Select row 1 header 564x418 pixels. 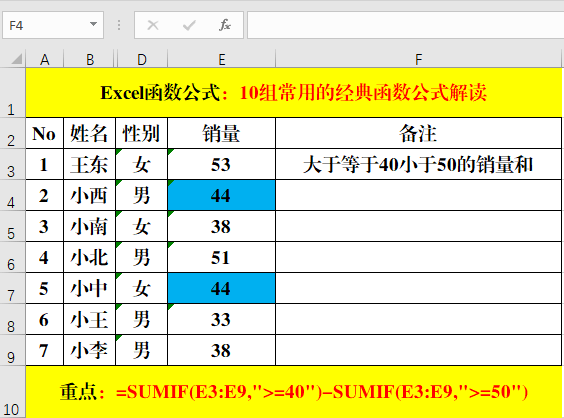[13, 92]
